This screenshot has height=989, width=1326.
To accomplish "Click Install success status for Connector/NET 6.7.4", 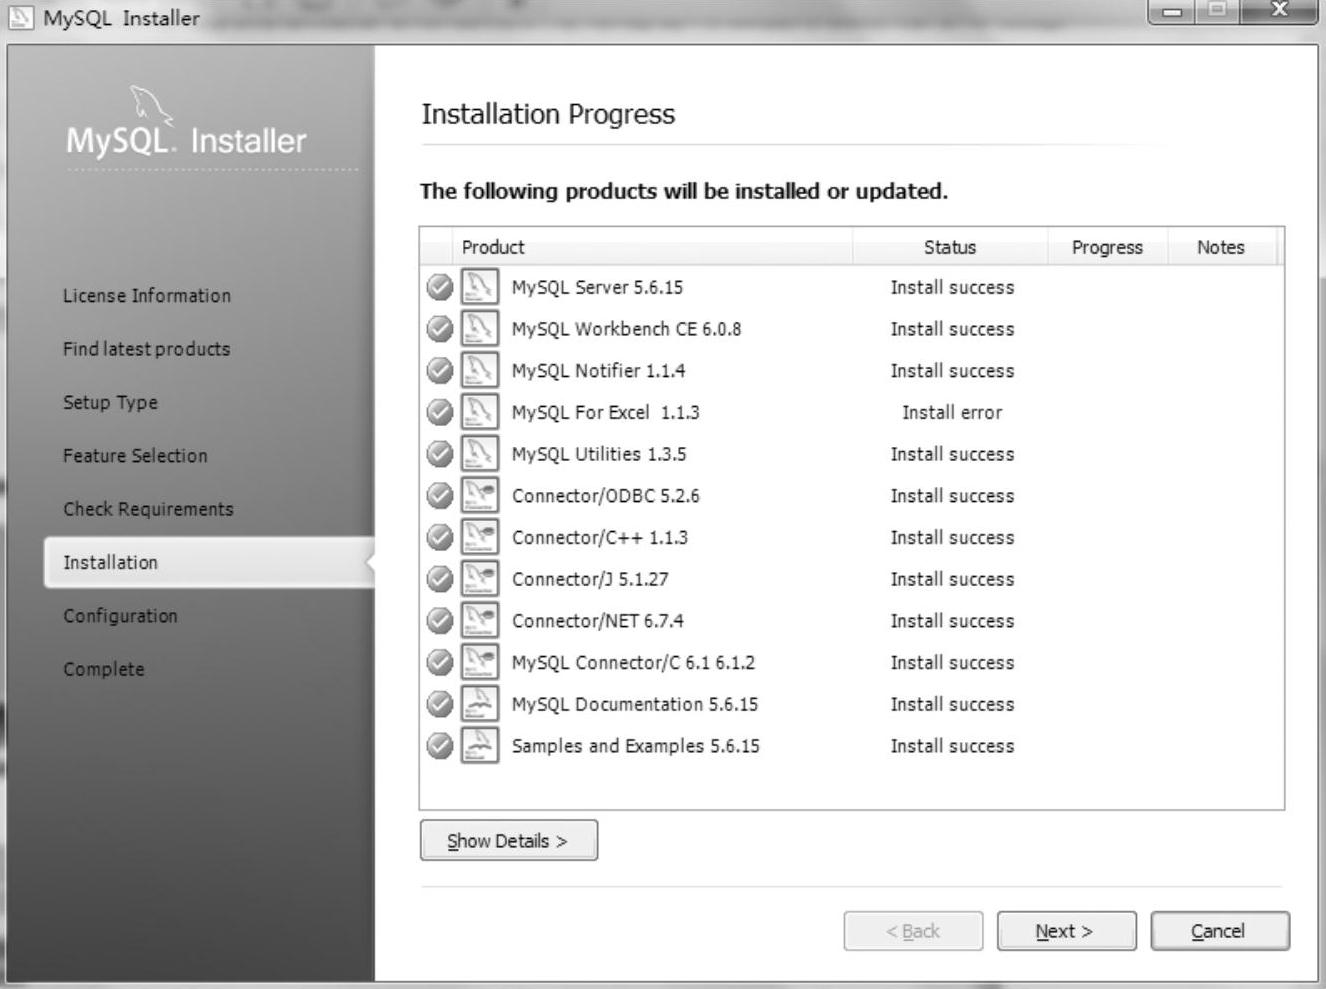I will click(952, 621).
